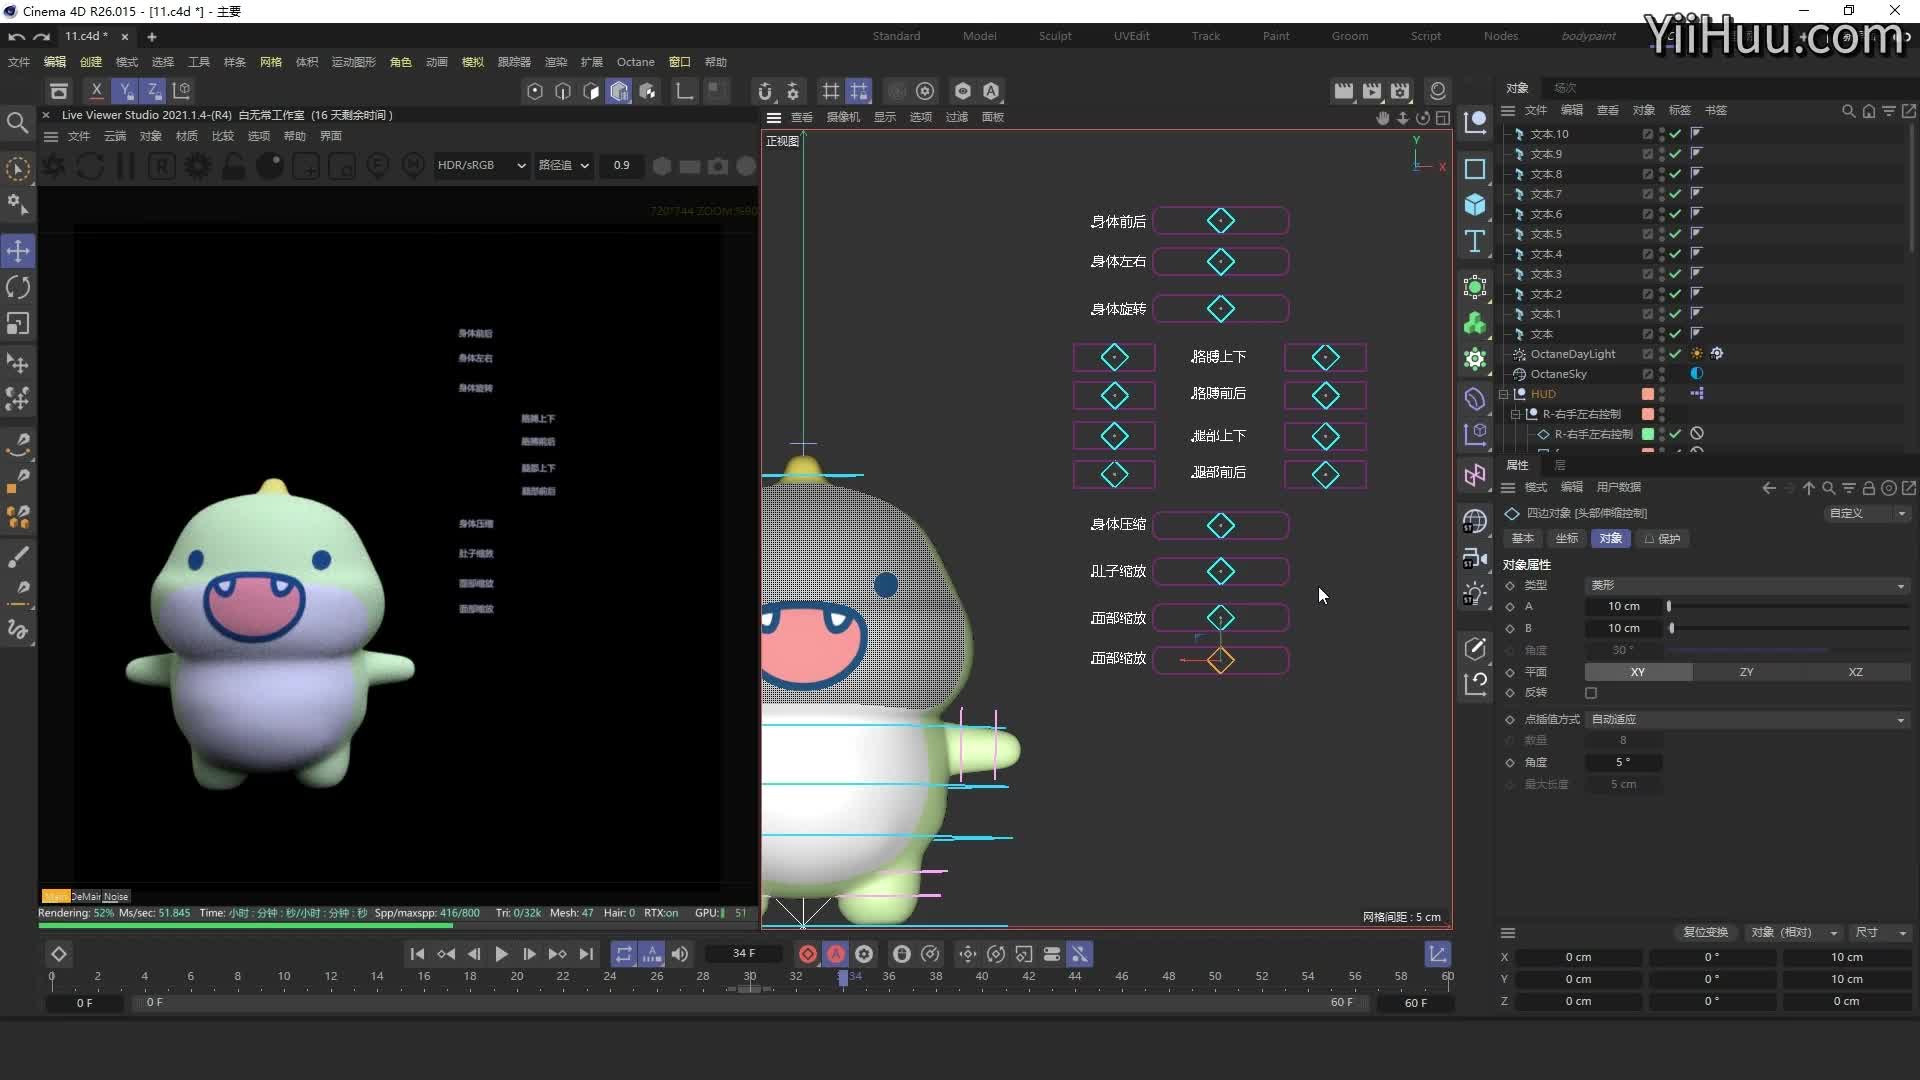Image resolution: width=1920 pixels, height=1080 pixels.
Task: Toggle timeline sound speaker icon
Action: 680,954
